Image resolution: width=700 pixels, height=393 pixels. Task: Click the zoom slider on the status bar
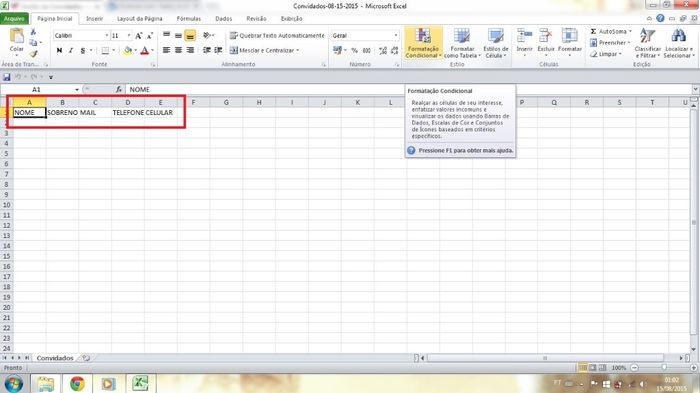[x=664, y=368]
